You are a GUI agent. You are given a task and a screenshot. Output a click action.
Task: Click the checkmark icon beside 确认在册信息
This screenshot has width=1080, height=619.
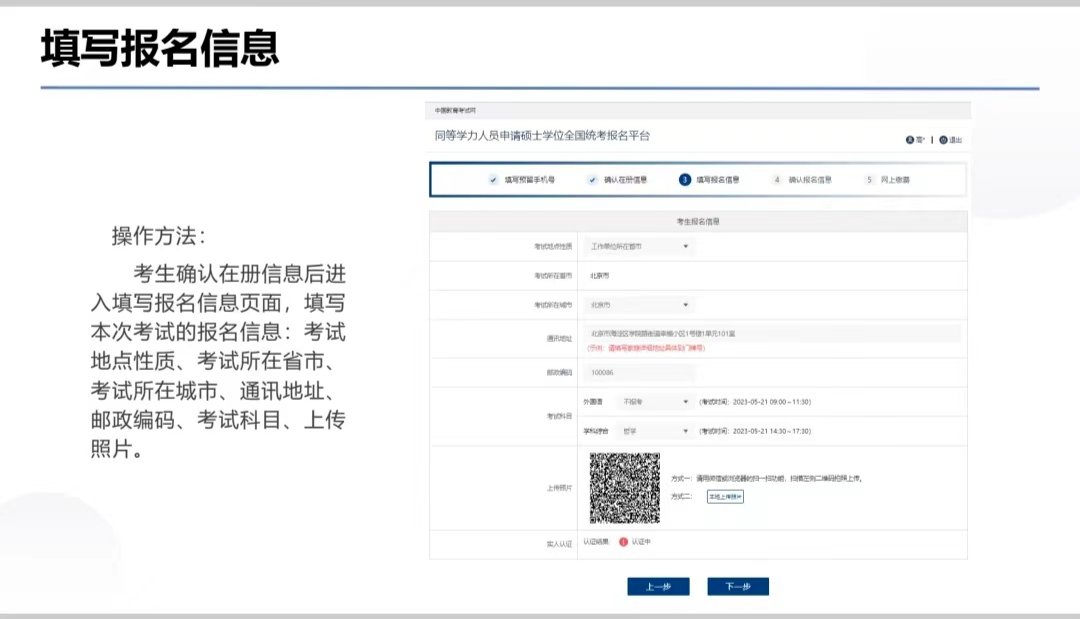[x=592, y=180]
